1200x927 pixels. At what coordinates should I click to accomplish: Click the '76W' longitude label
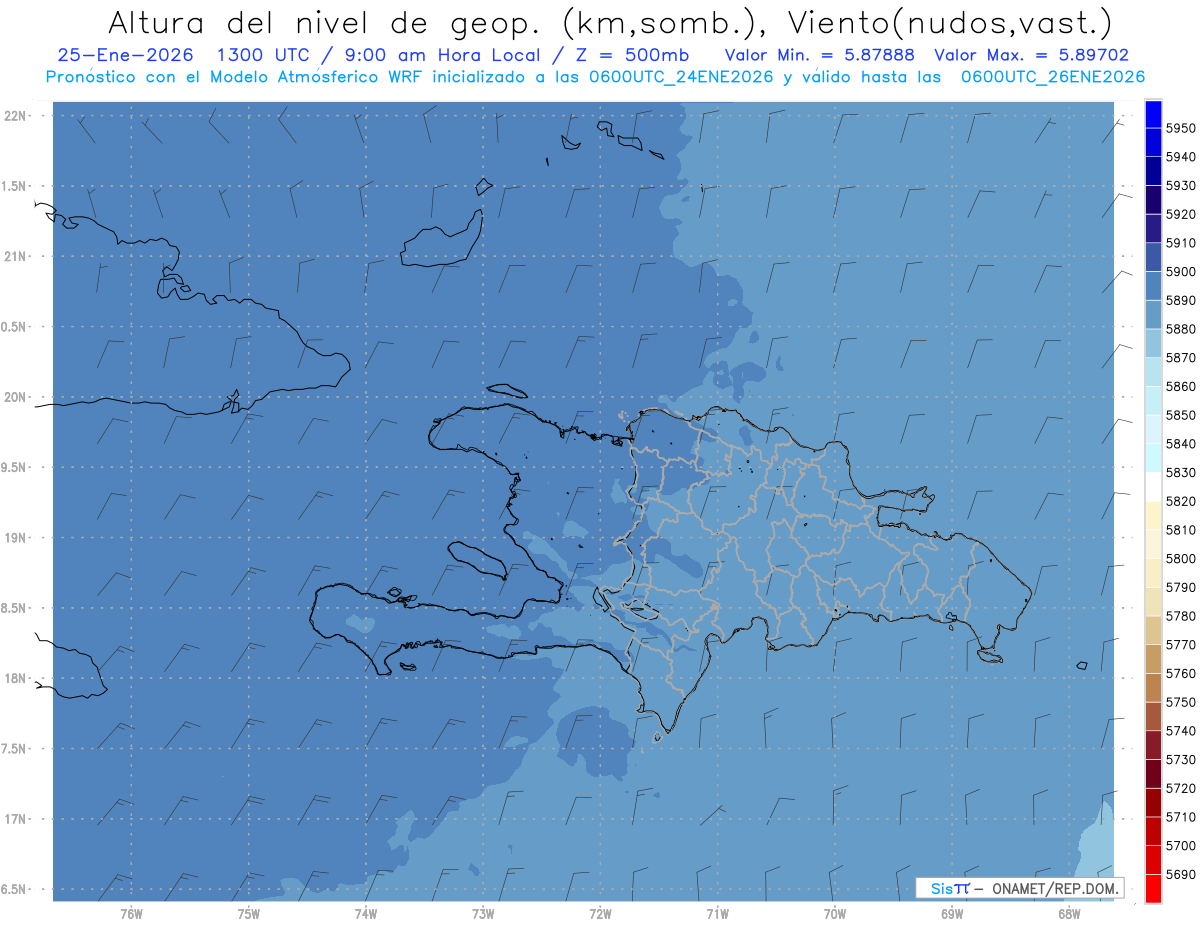click(131, 913)
